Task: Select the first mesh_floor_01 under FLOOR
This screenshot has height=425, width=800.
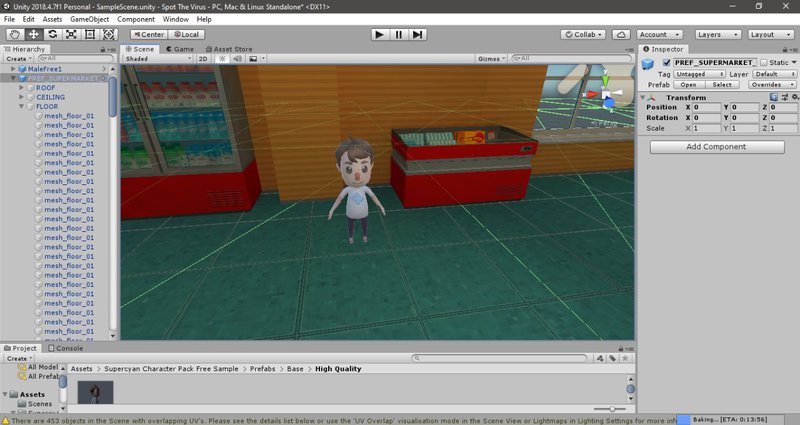Action: tap(69, 116)
